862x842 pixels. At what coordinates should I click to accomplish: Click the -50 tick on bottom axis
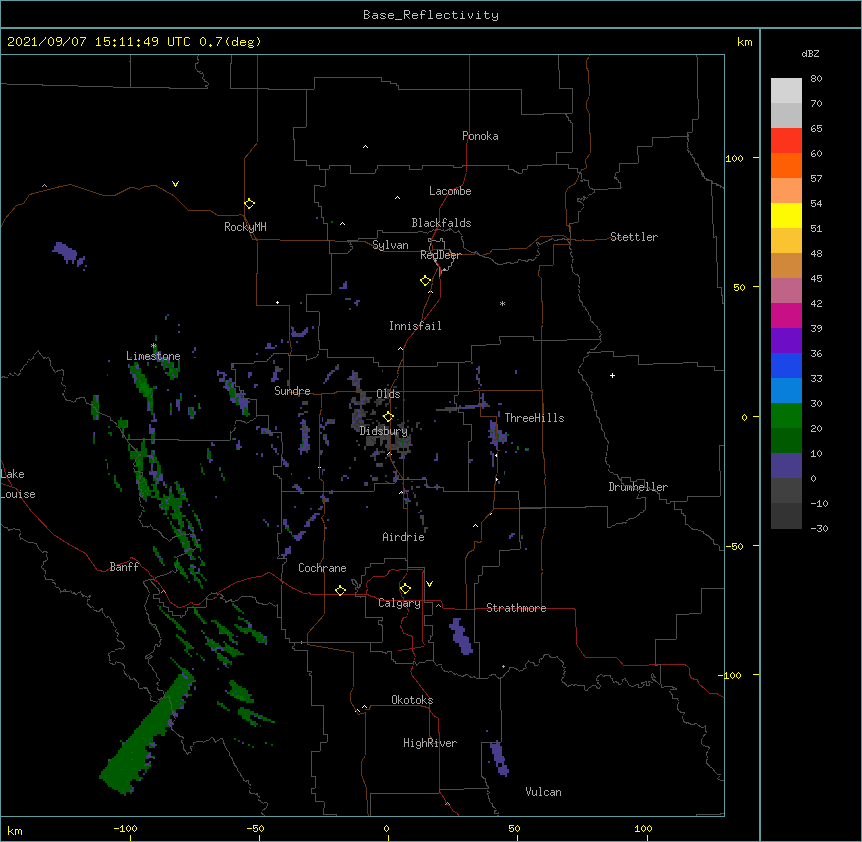(x=255, y=828)
